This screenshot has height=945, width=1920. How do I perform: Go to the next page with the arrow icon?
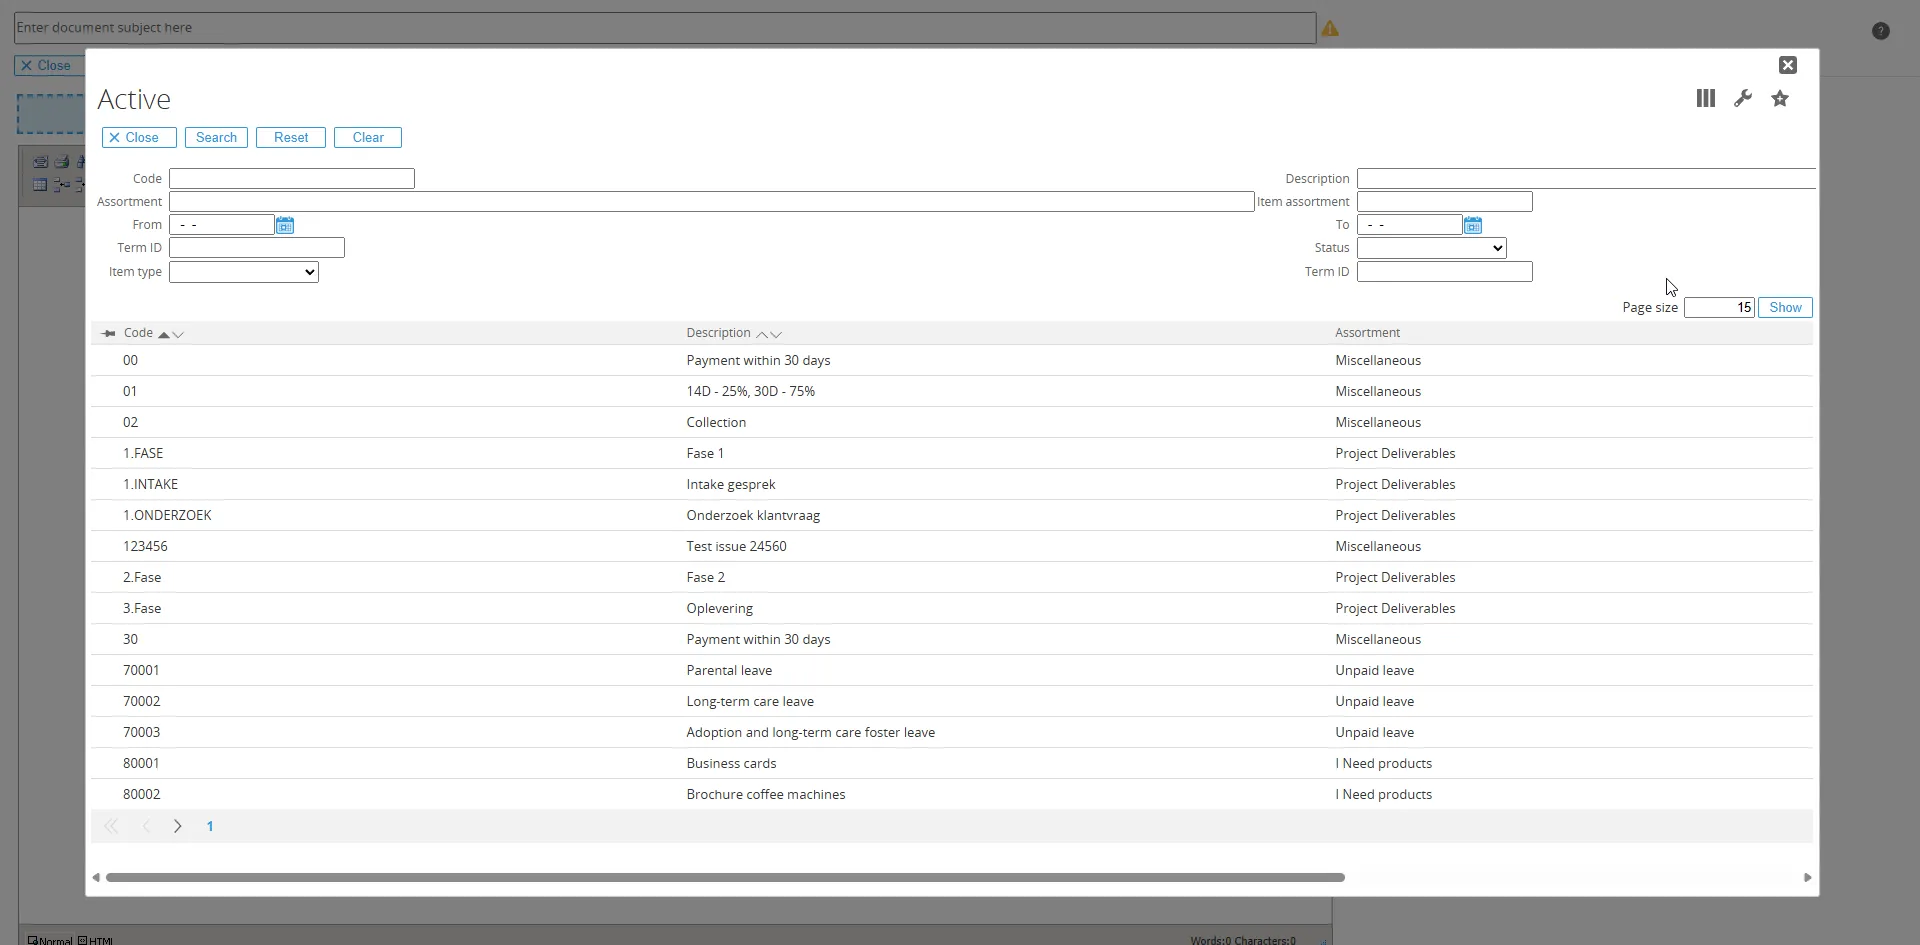point(177,827)
